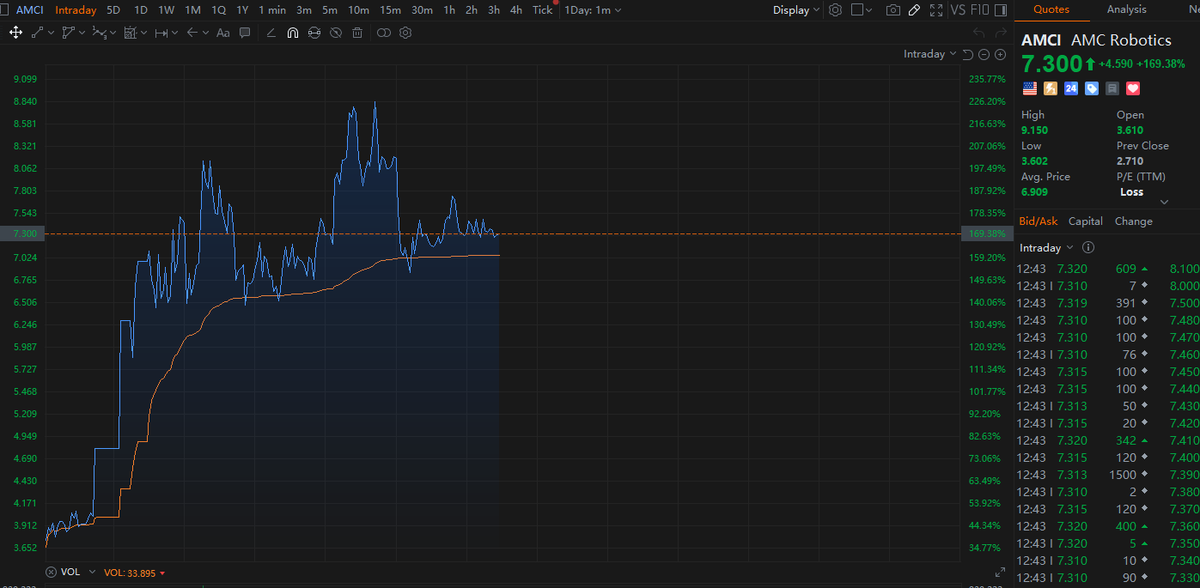This screenshot has width=1200, height=588.
Task: Expand more quote details chevron
Action: [1163, 201]
